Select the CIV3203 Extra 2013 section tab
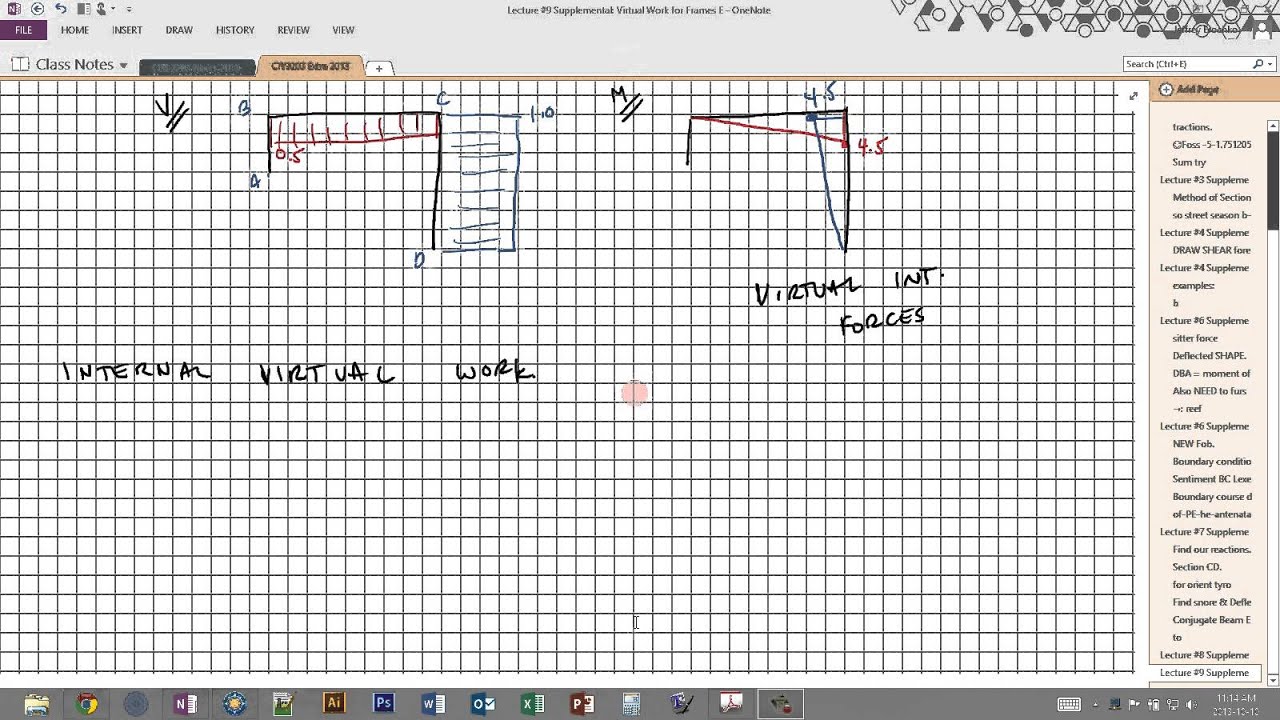 point(310,66)
